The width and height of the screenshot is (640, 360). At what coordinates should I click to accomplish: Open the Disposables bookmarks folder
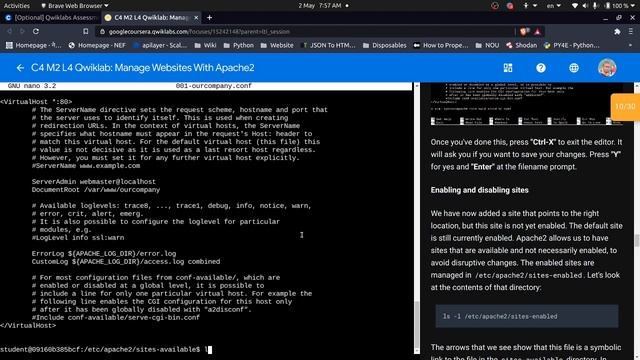pos(384,45)
